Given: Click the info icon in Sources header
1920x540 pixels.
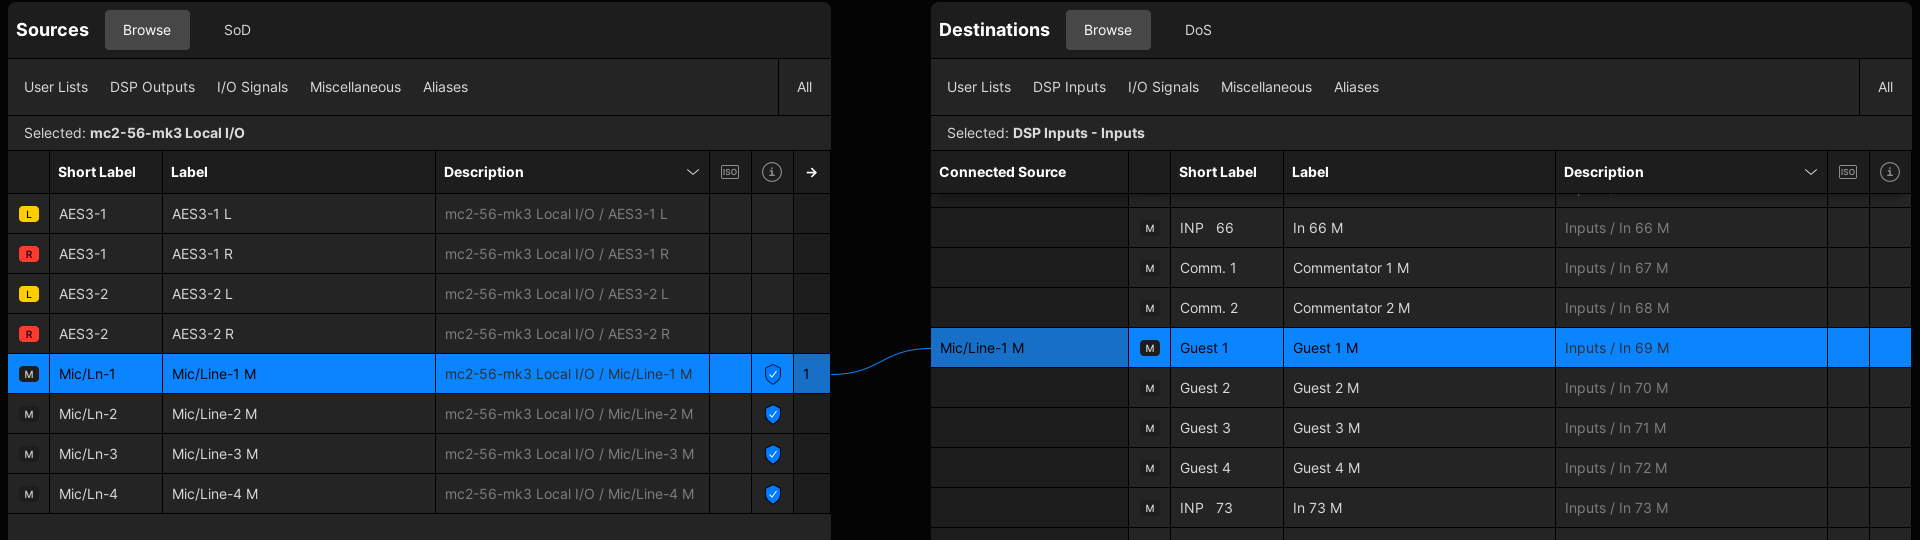Looking at the screenshot, I should click(x=772, y=172).
